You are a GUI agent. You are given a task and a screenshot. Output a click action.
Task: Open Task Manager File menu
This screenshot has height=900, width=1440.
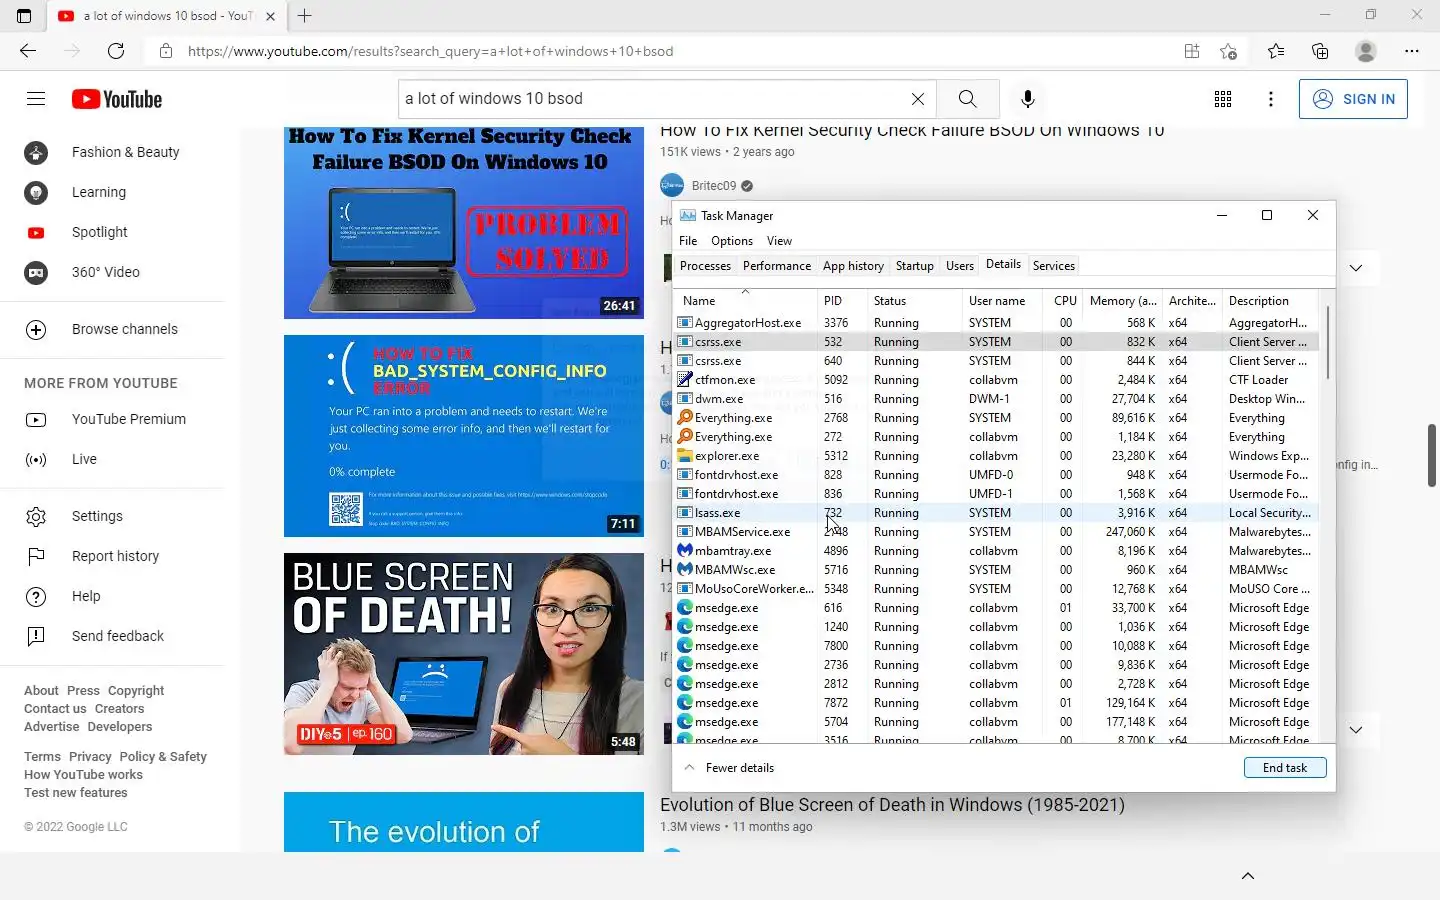click(x=688, y=241)
